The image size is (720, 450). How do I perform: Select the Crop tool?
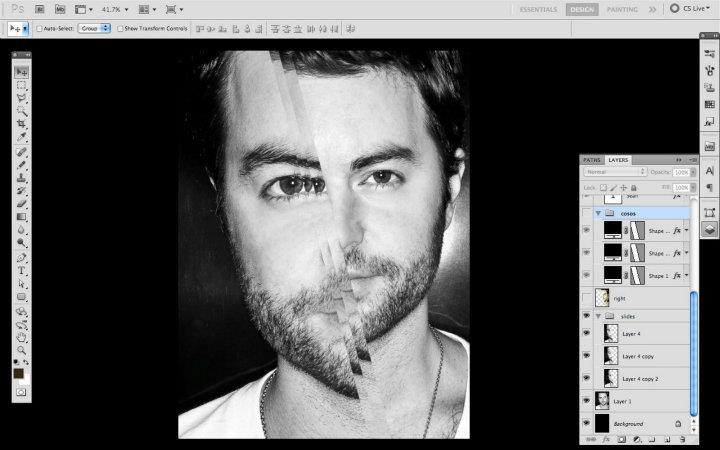pos(21,124)
